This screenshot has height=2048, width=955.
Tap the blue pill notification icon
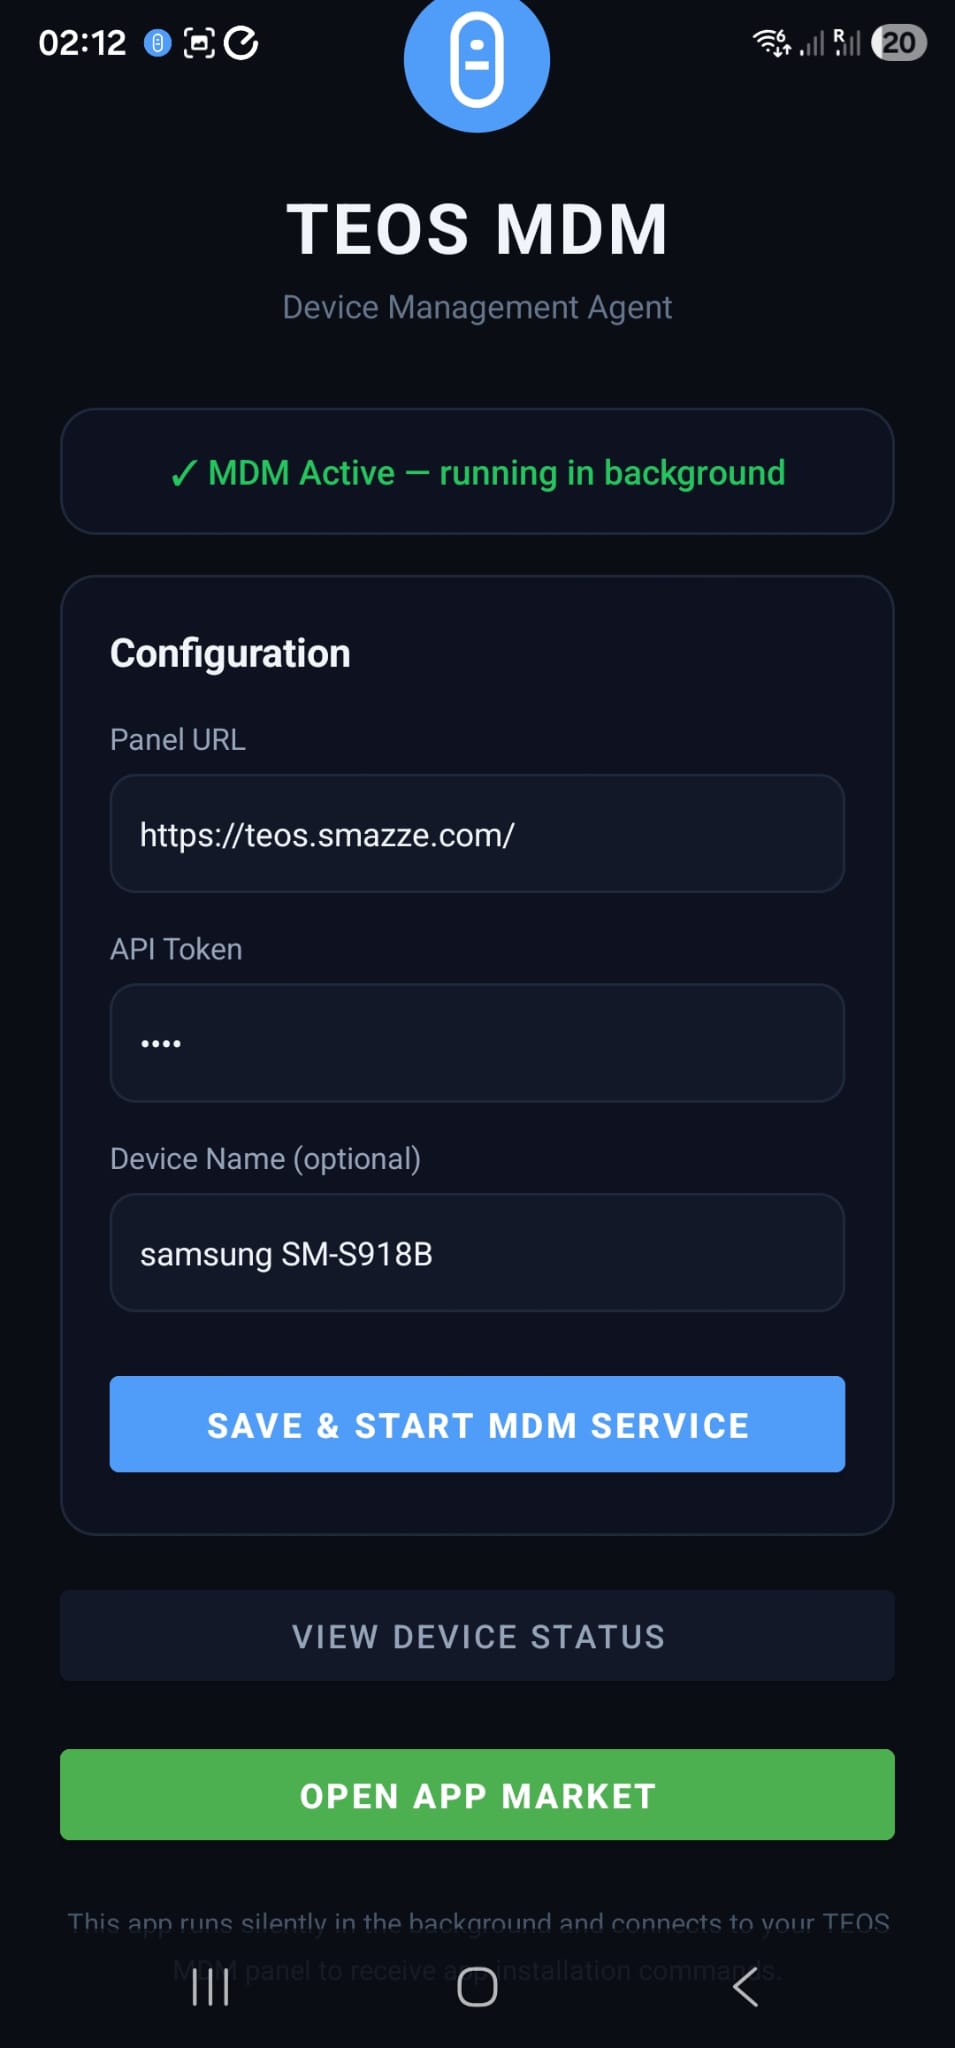coord(156,42)
